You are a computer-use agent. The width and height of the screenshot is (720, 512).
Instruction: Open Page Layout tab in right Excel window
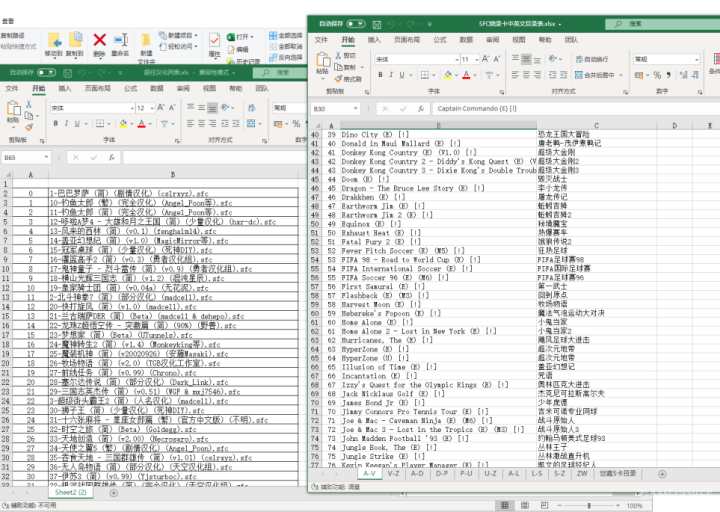point(406,40)
